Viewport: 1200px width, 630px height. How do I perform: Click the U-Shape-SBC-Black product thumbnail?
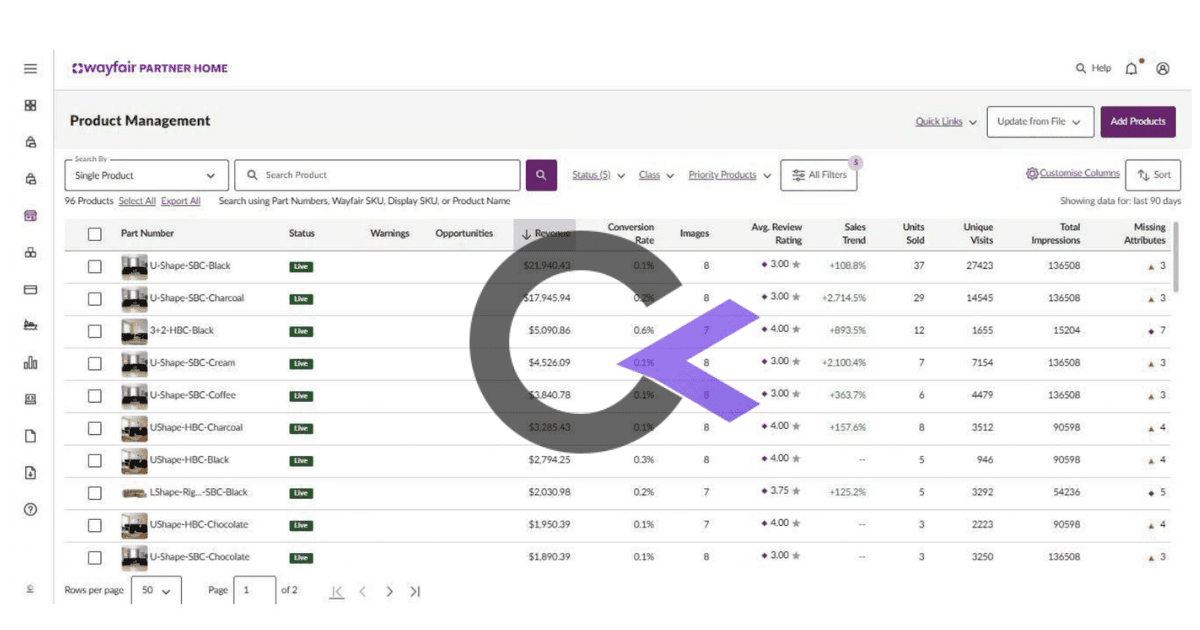134,266
